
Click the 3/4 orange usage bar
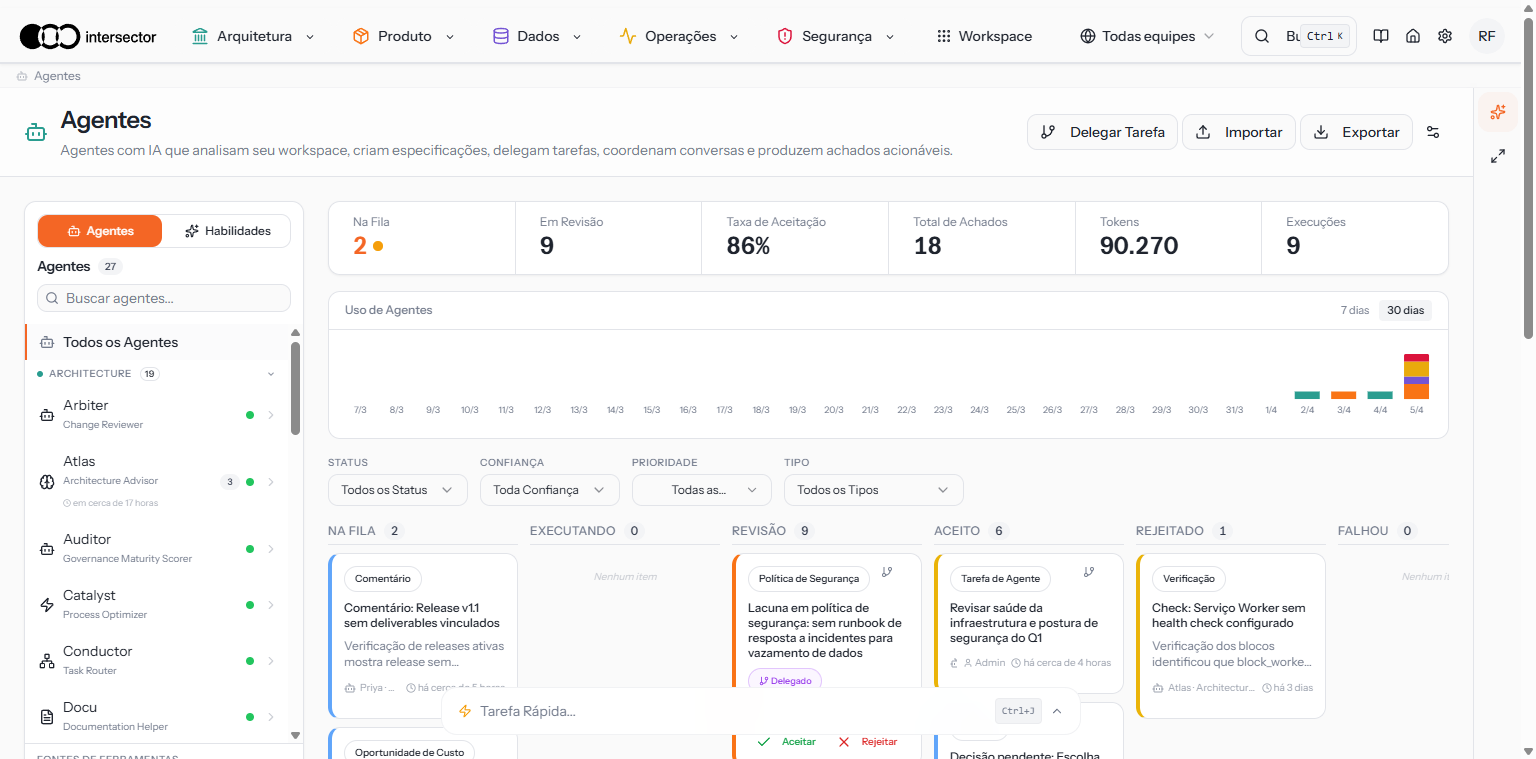click(x=1343, y=395)
